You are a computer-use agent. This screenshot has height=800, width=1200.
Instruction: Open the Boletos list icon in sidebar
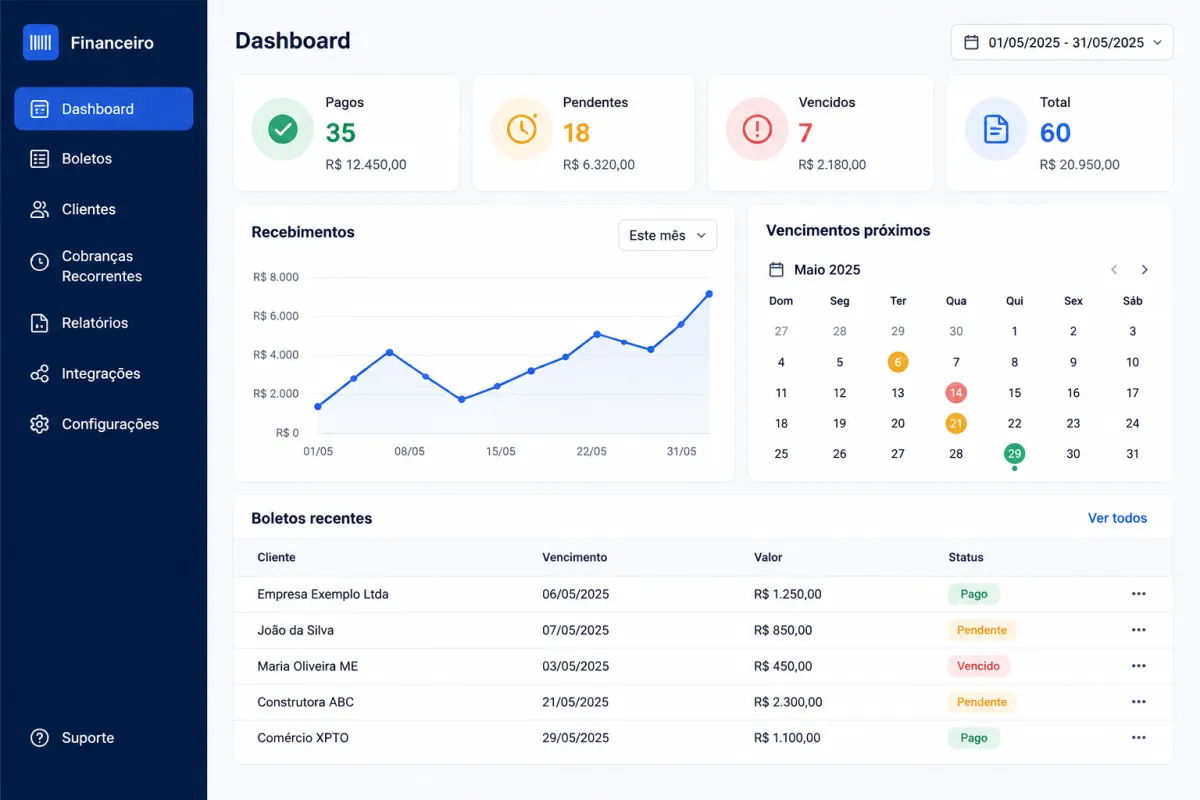click(40, 159)
